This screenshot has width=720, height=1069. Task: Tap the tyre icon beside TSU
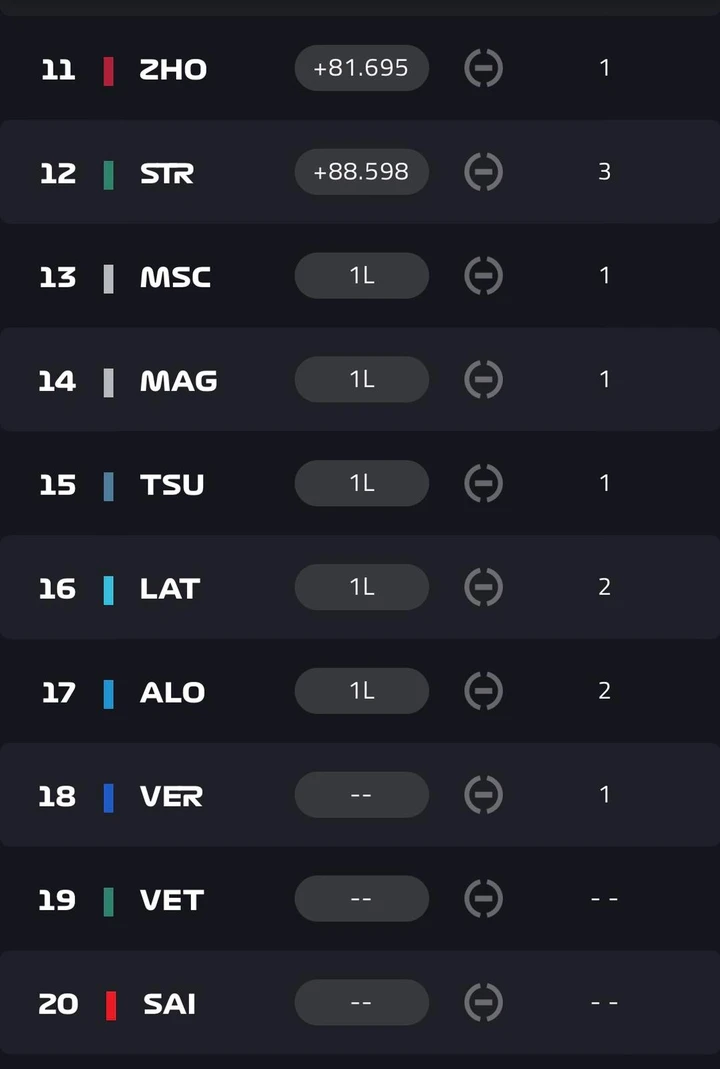(x=483, y=483)
